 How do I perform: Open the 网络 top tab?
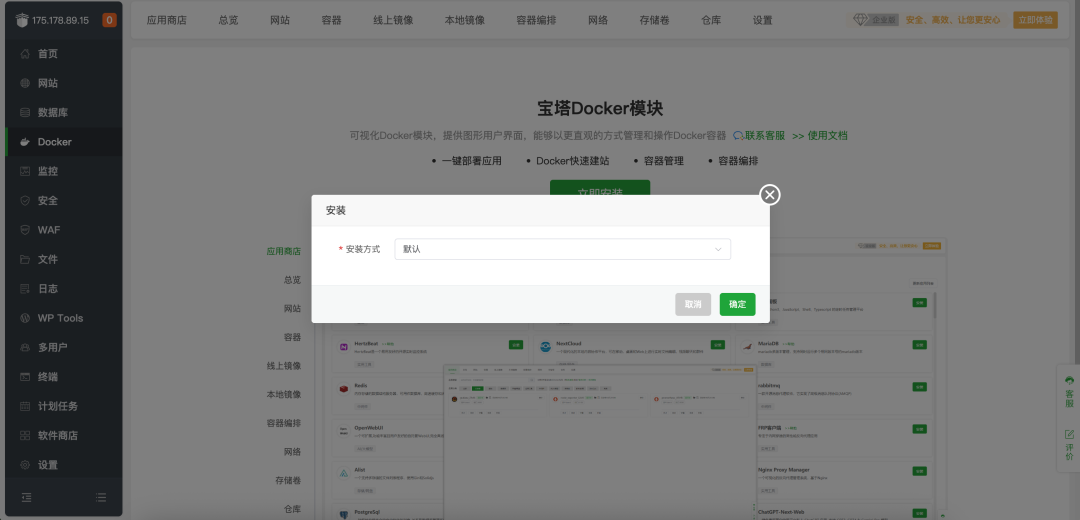pos(599,20)
